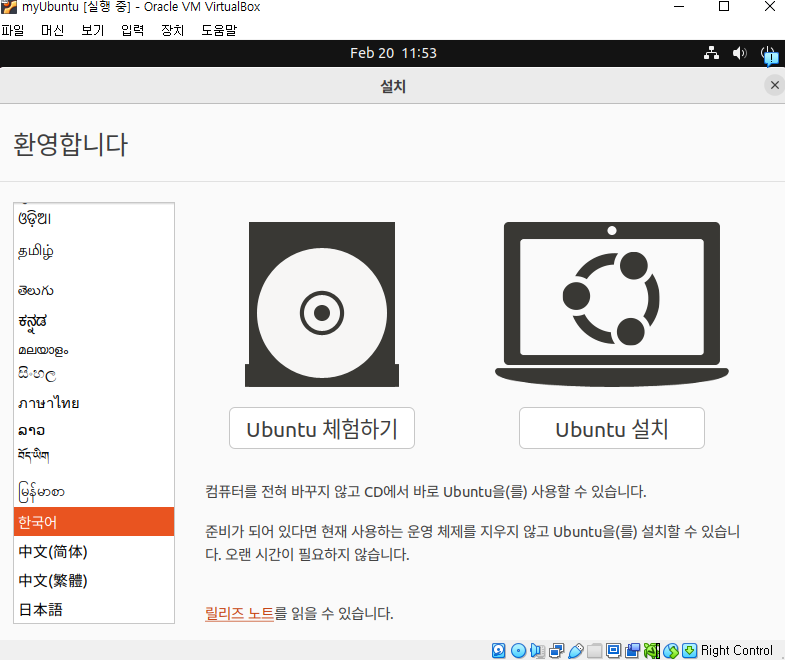Select മലയാളം in the language list

[94, 350]
